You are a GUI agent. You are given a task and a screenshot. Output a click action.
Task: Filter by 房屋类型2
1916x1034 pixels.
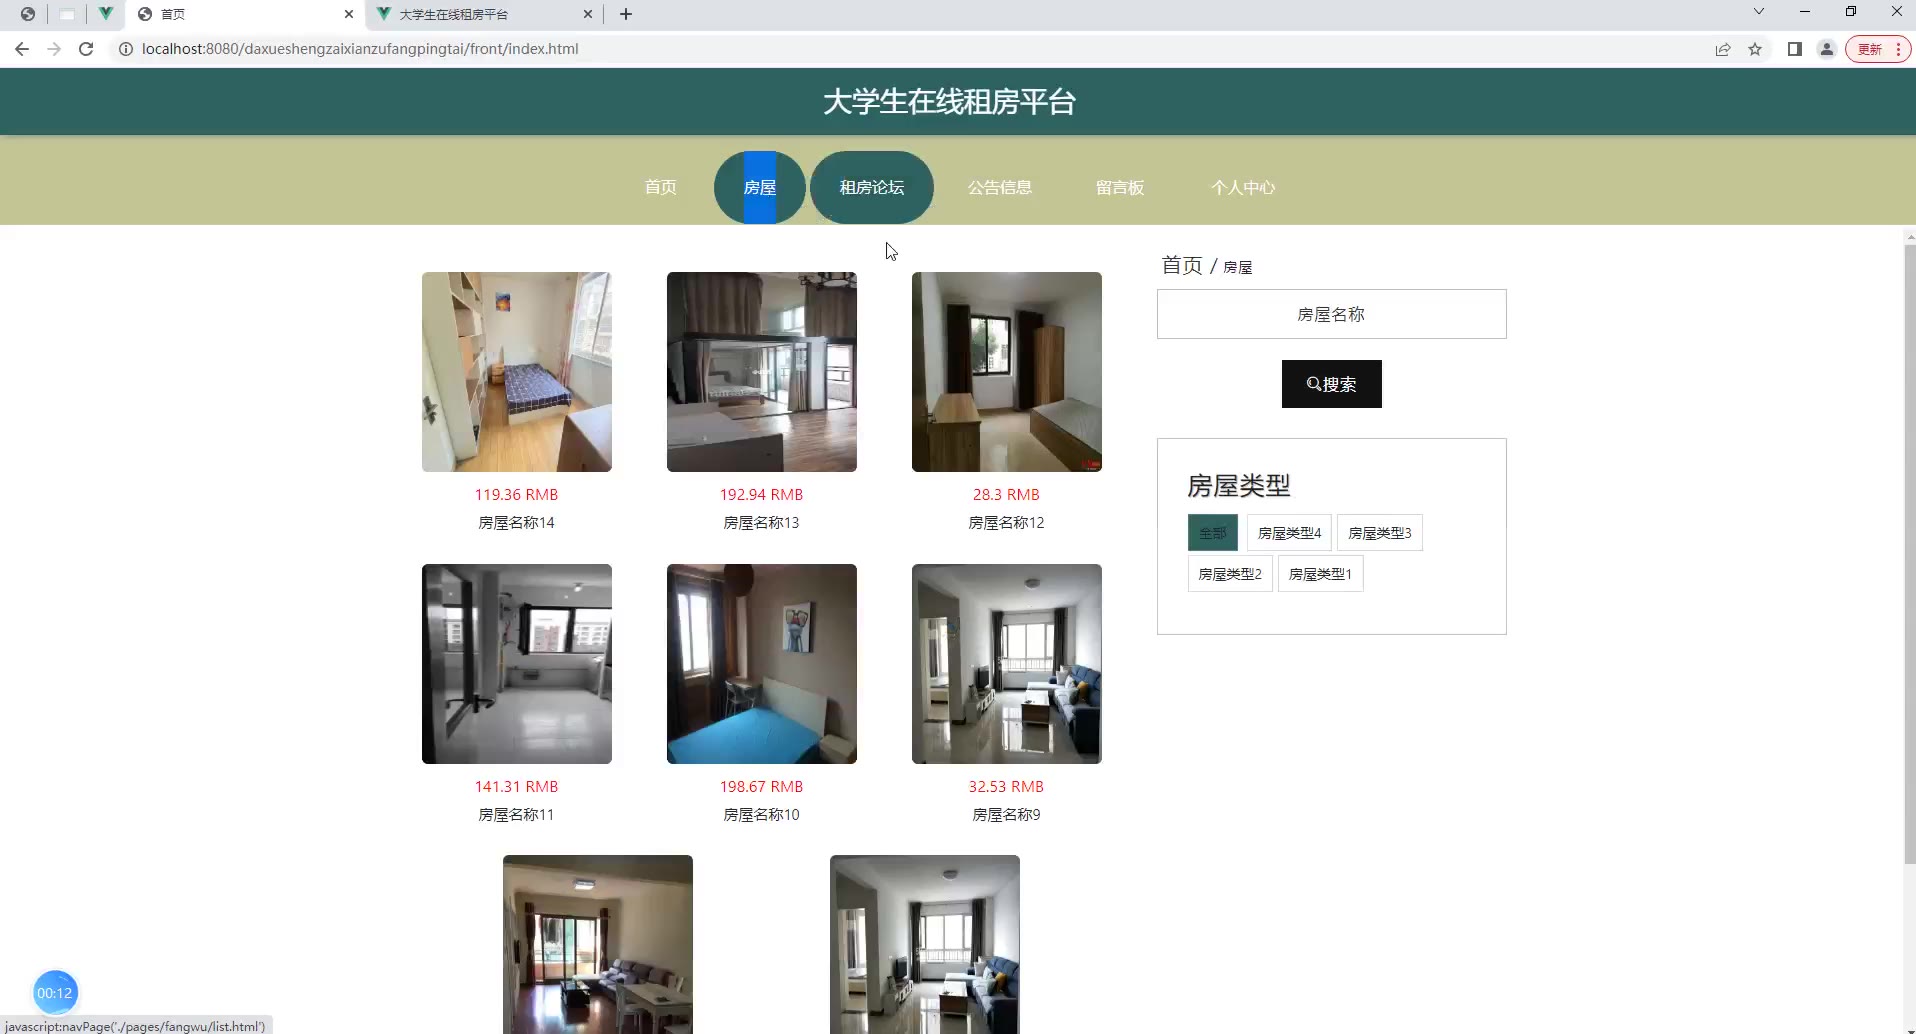tap(1230, 574)
